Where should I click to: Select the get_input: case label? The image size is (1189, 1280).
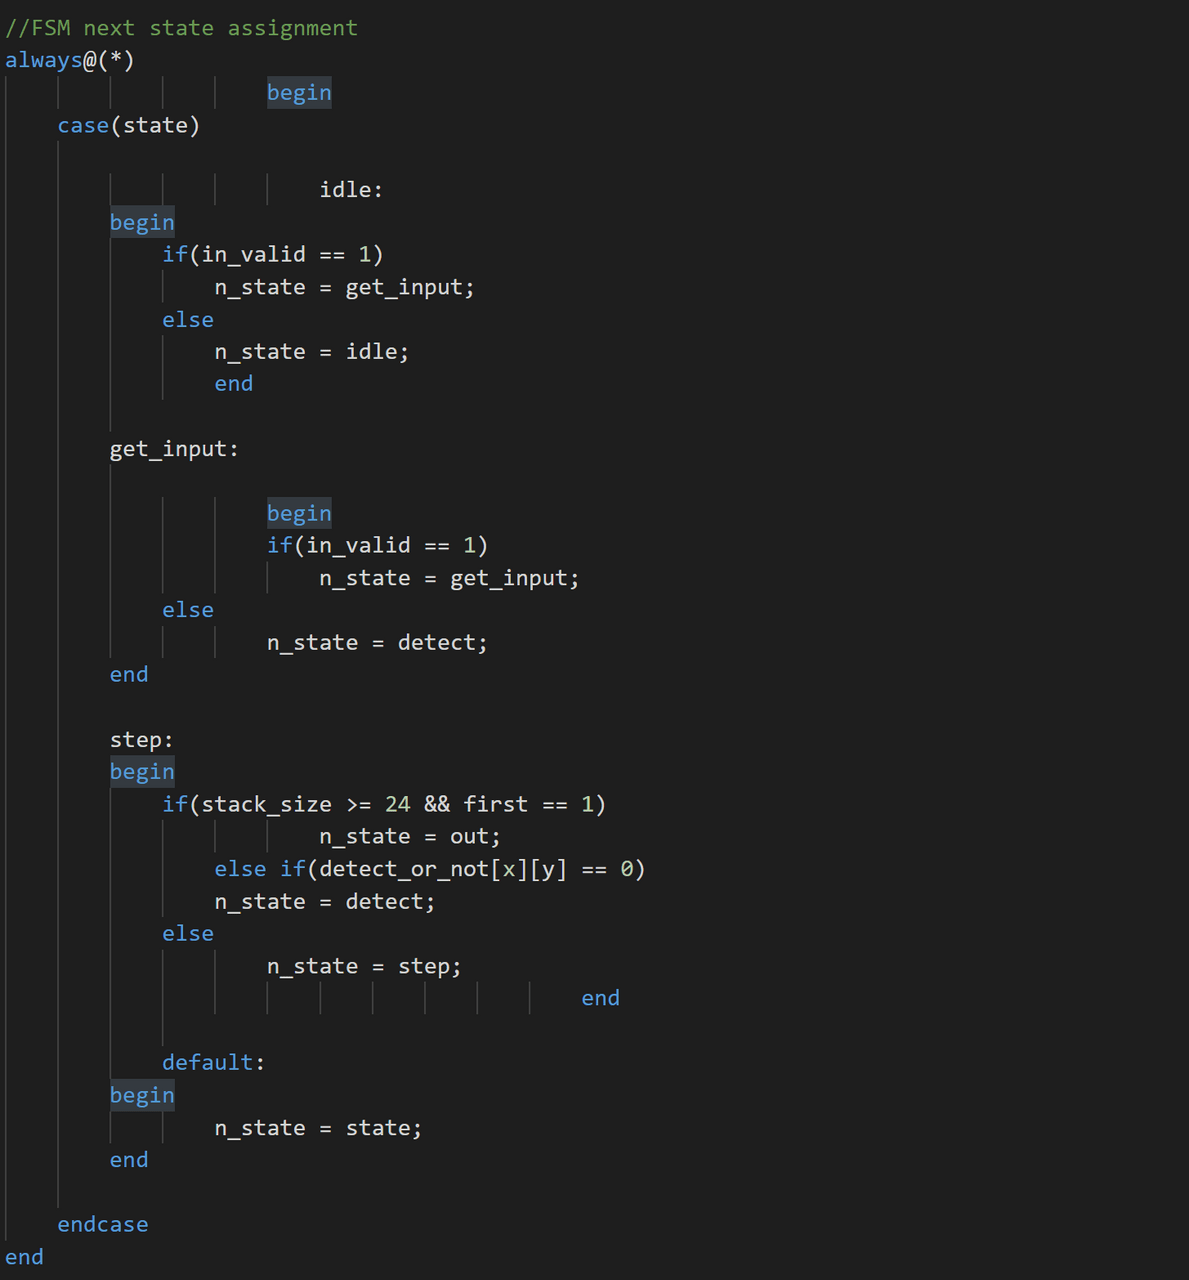pyautogui.click(x=173, y=448)
